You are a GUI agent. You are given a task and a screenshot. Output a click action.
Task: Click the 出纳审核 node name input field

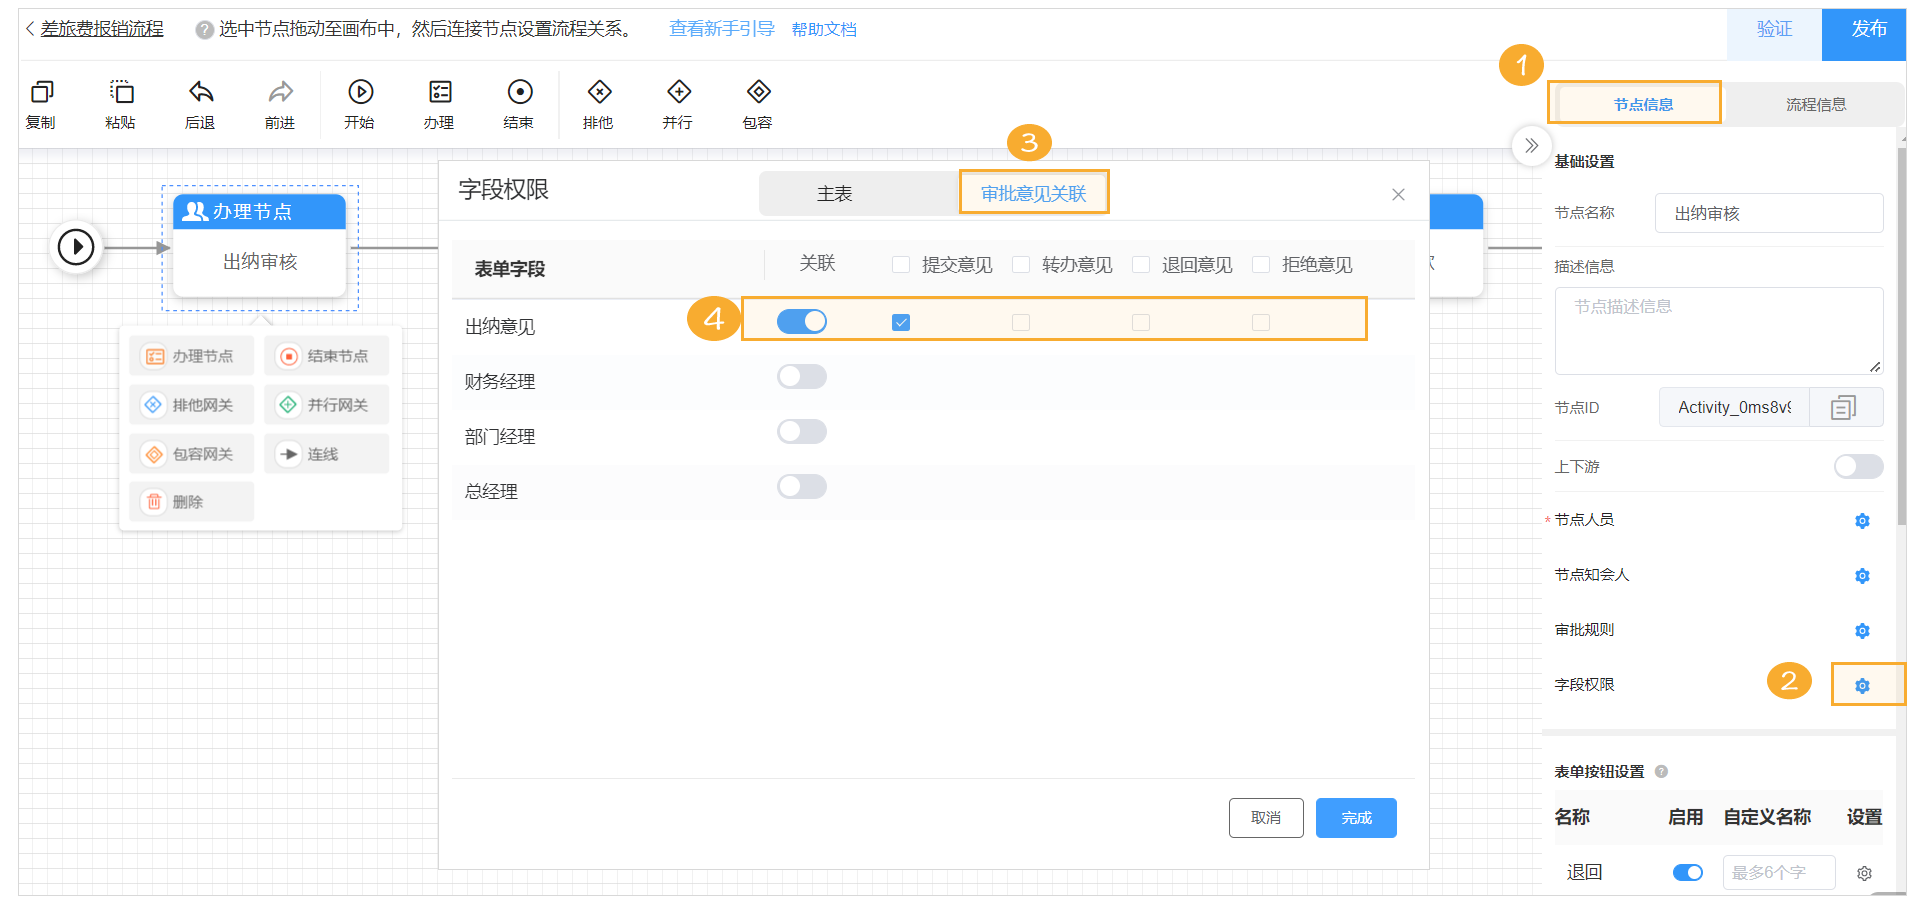pyautogui.click(x=1768, y=213)
